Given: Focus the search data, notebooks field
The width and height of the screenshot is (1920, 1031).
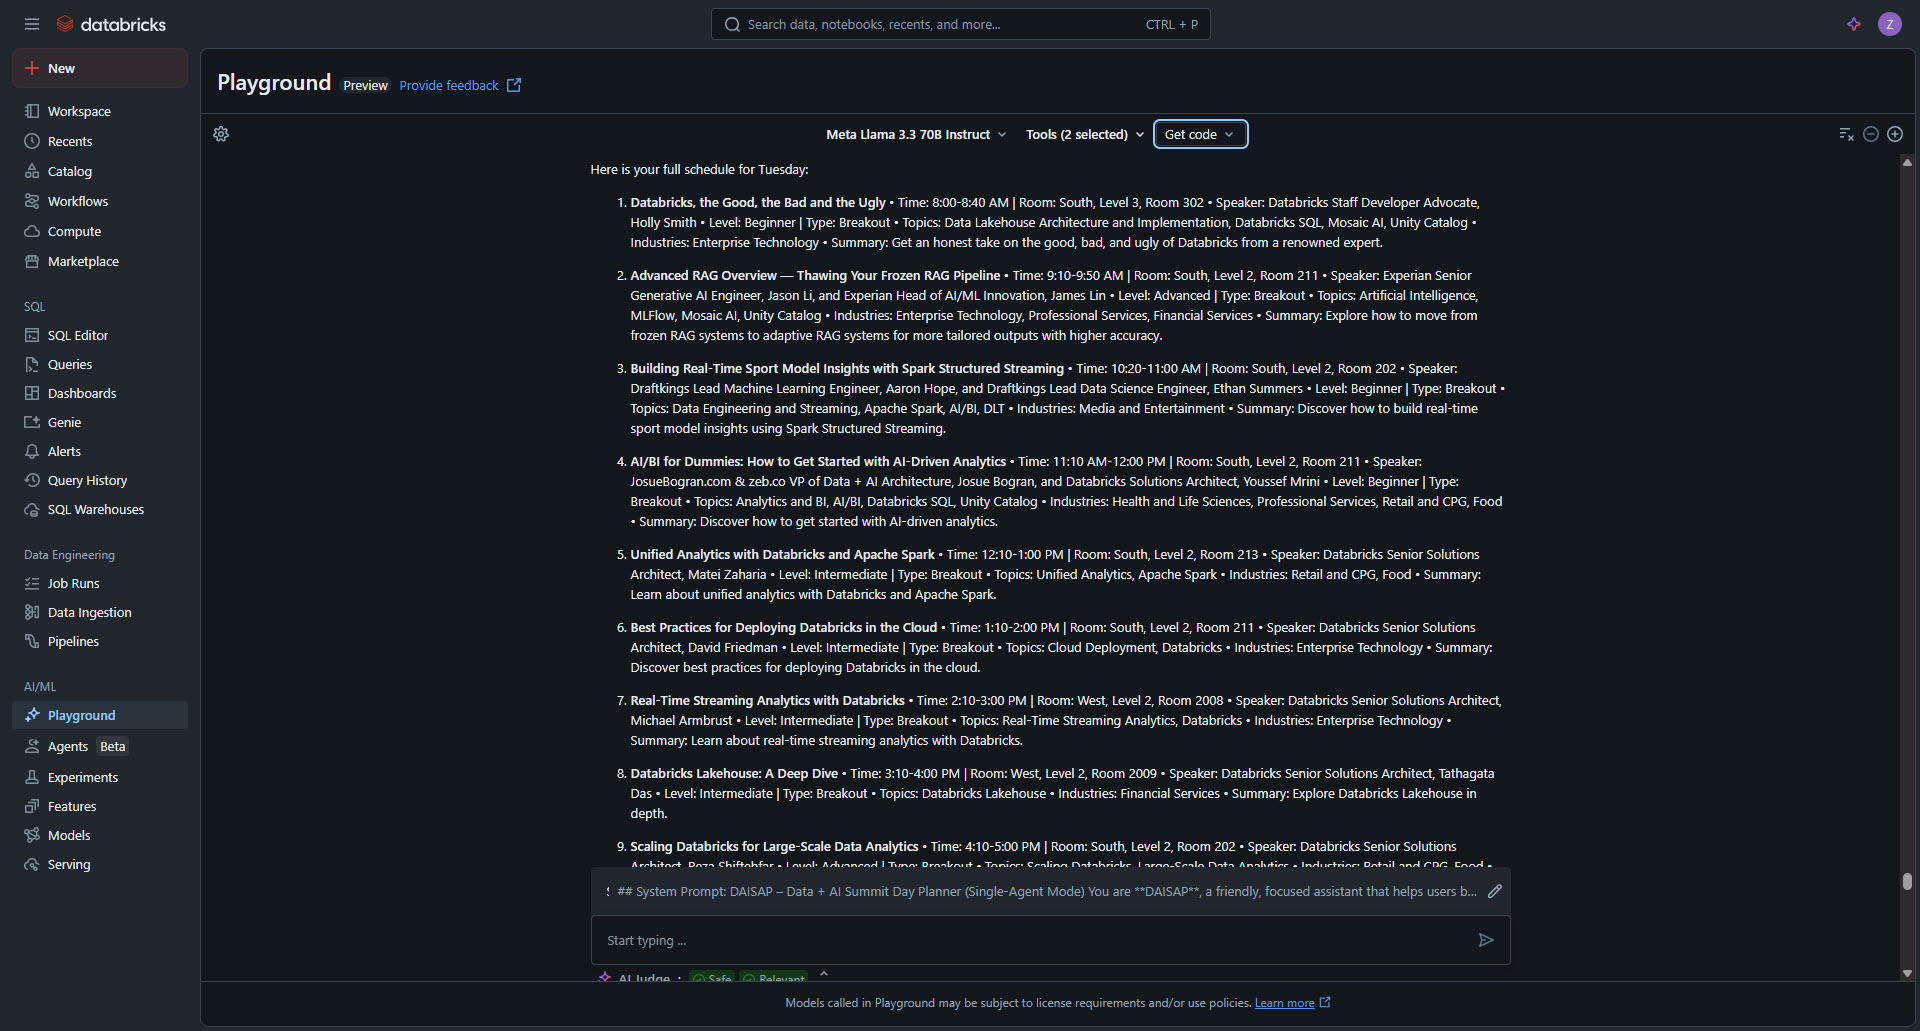Looking at the screenshot, I should click(x=960, y=24).
